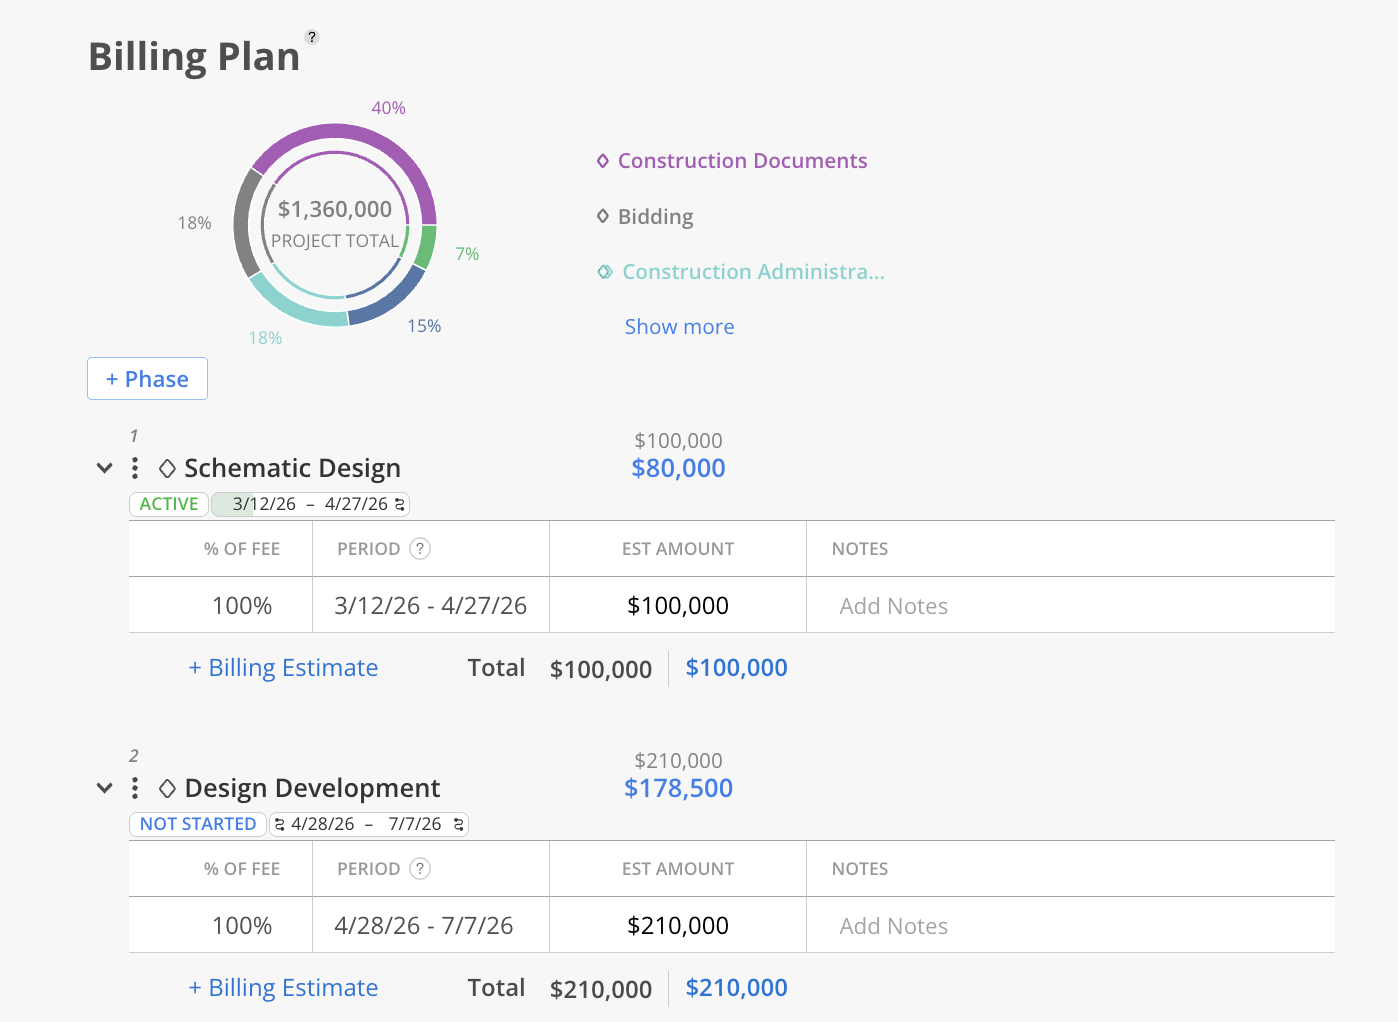Viewport: 1398px width, 1022px height.
Task: Click the link icon after 4/27/26 date
Action: tap(400, 504)
